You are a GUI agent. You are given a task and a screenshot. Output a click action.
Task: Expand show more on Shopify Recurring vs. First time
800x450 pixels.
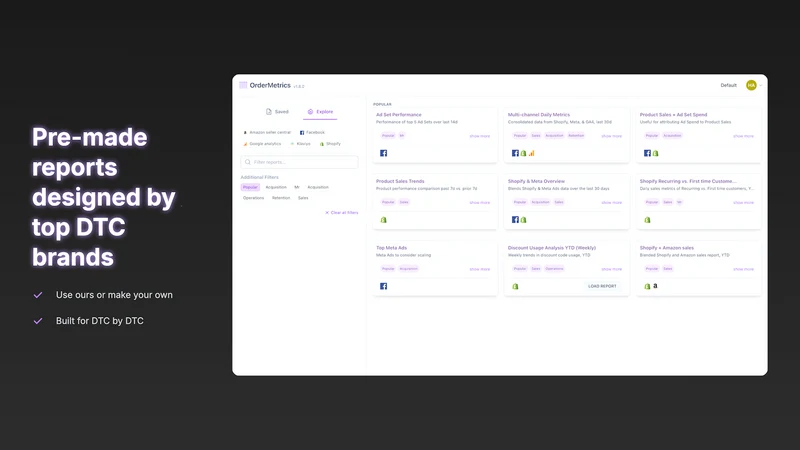(x=743, y=203)
